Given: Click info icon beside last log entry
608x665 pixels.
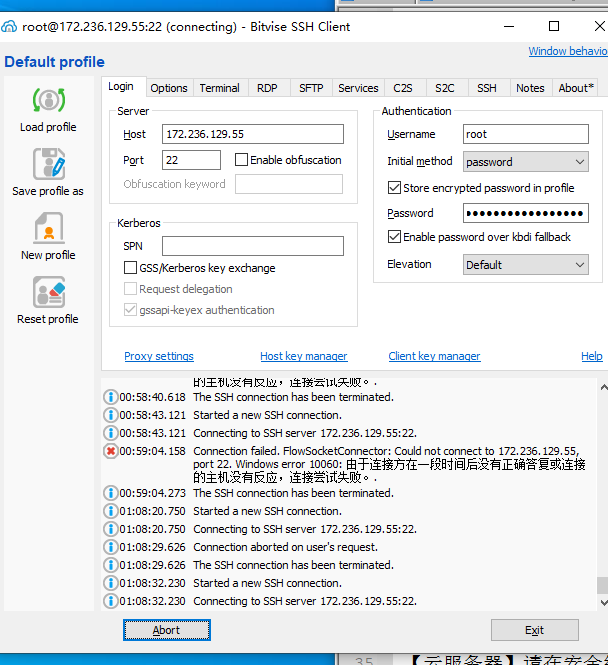Looking at the screenshot, I should click(x=110, y=602).
